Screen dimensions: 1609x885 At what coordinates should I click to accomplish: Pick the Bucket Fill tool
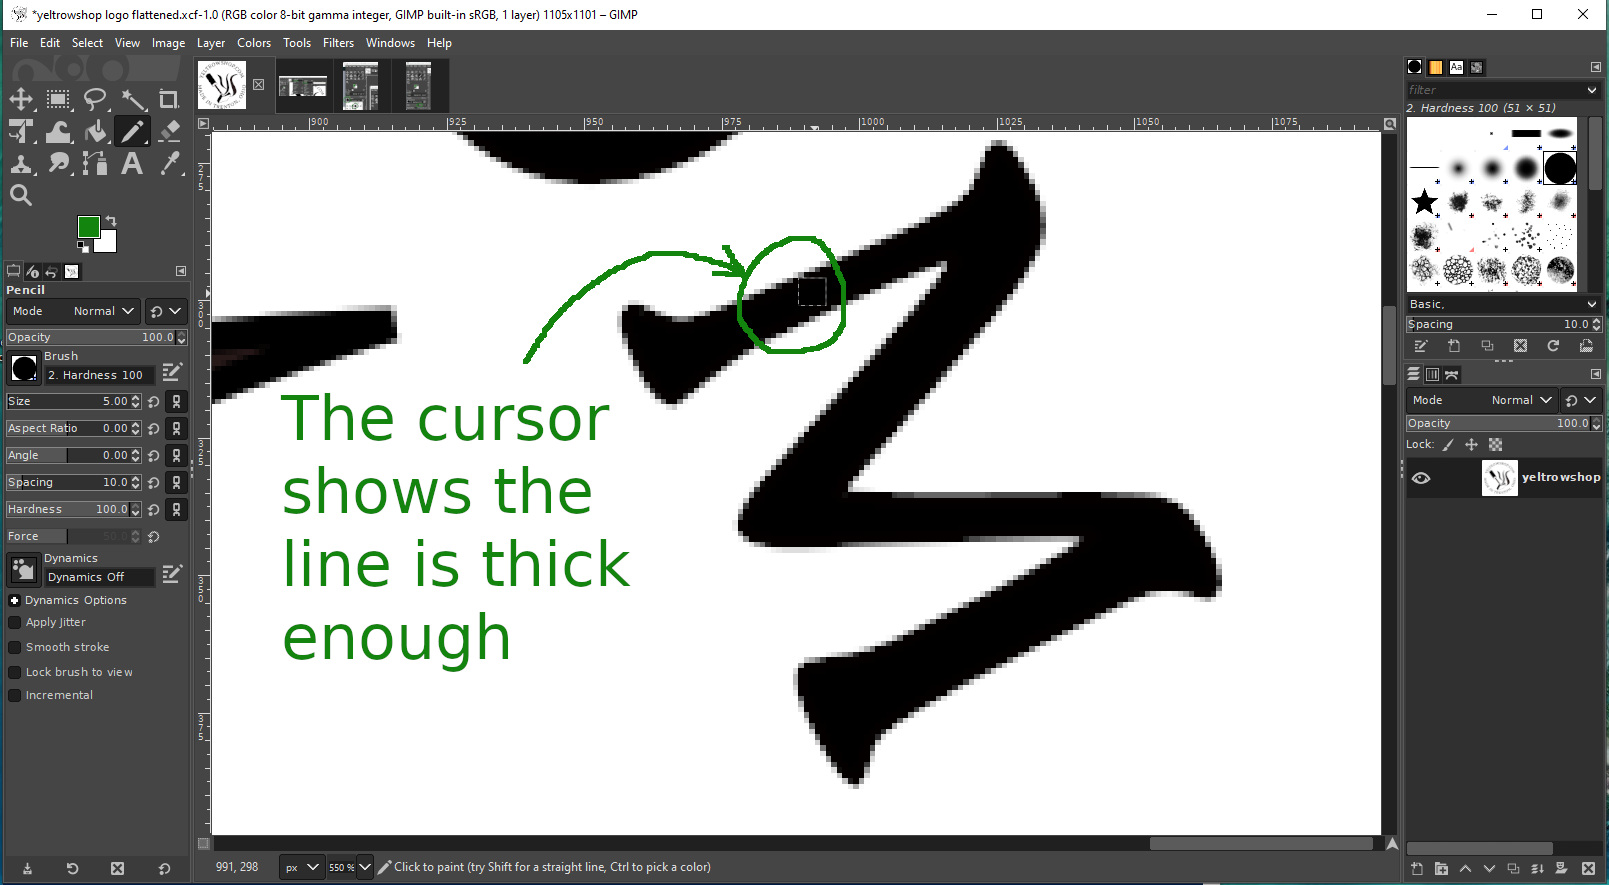pyautogui.click(x=95, y=132)
